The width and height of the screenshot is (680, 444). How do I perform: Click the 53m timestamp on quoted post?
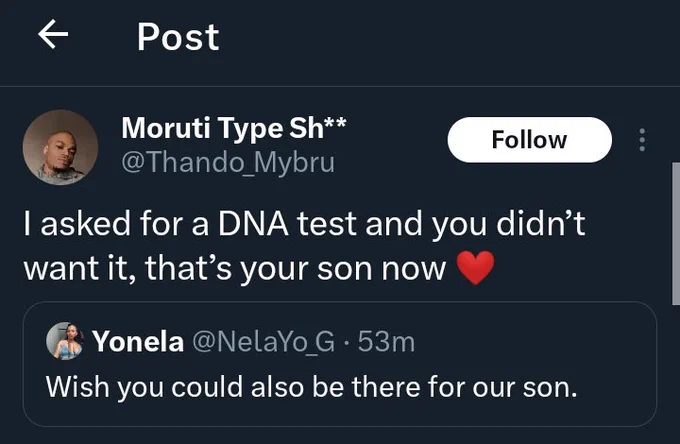(x=386, y=342)
